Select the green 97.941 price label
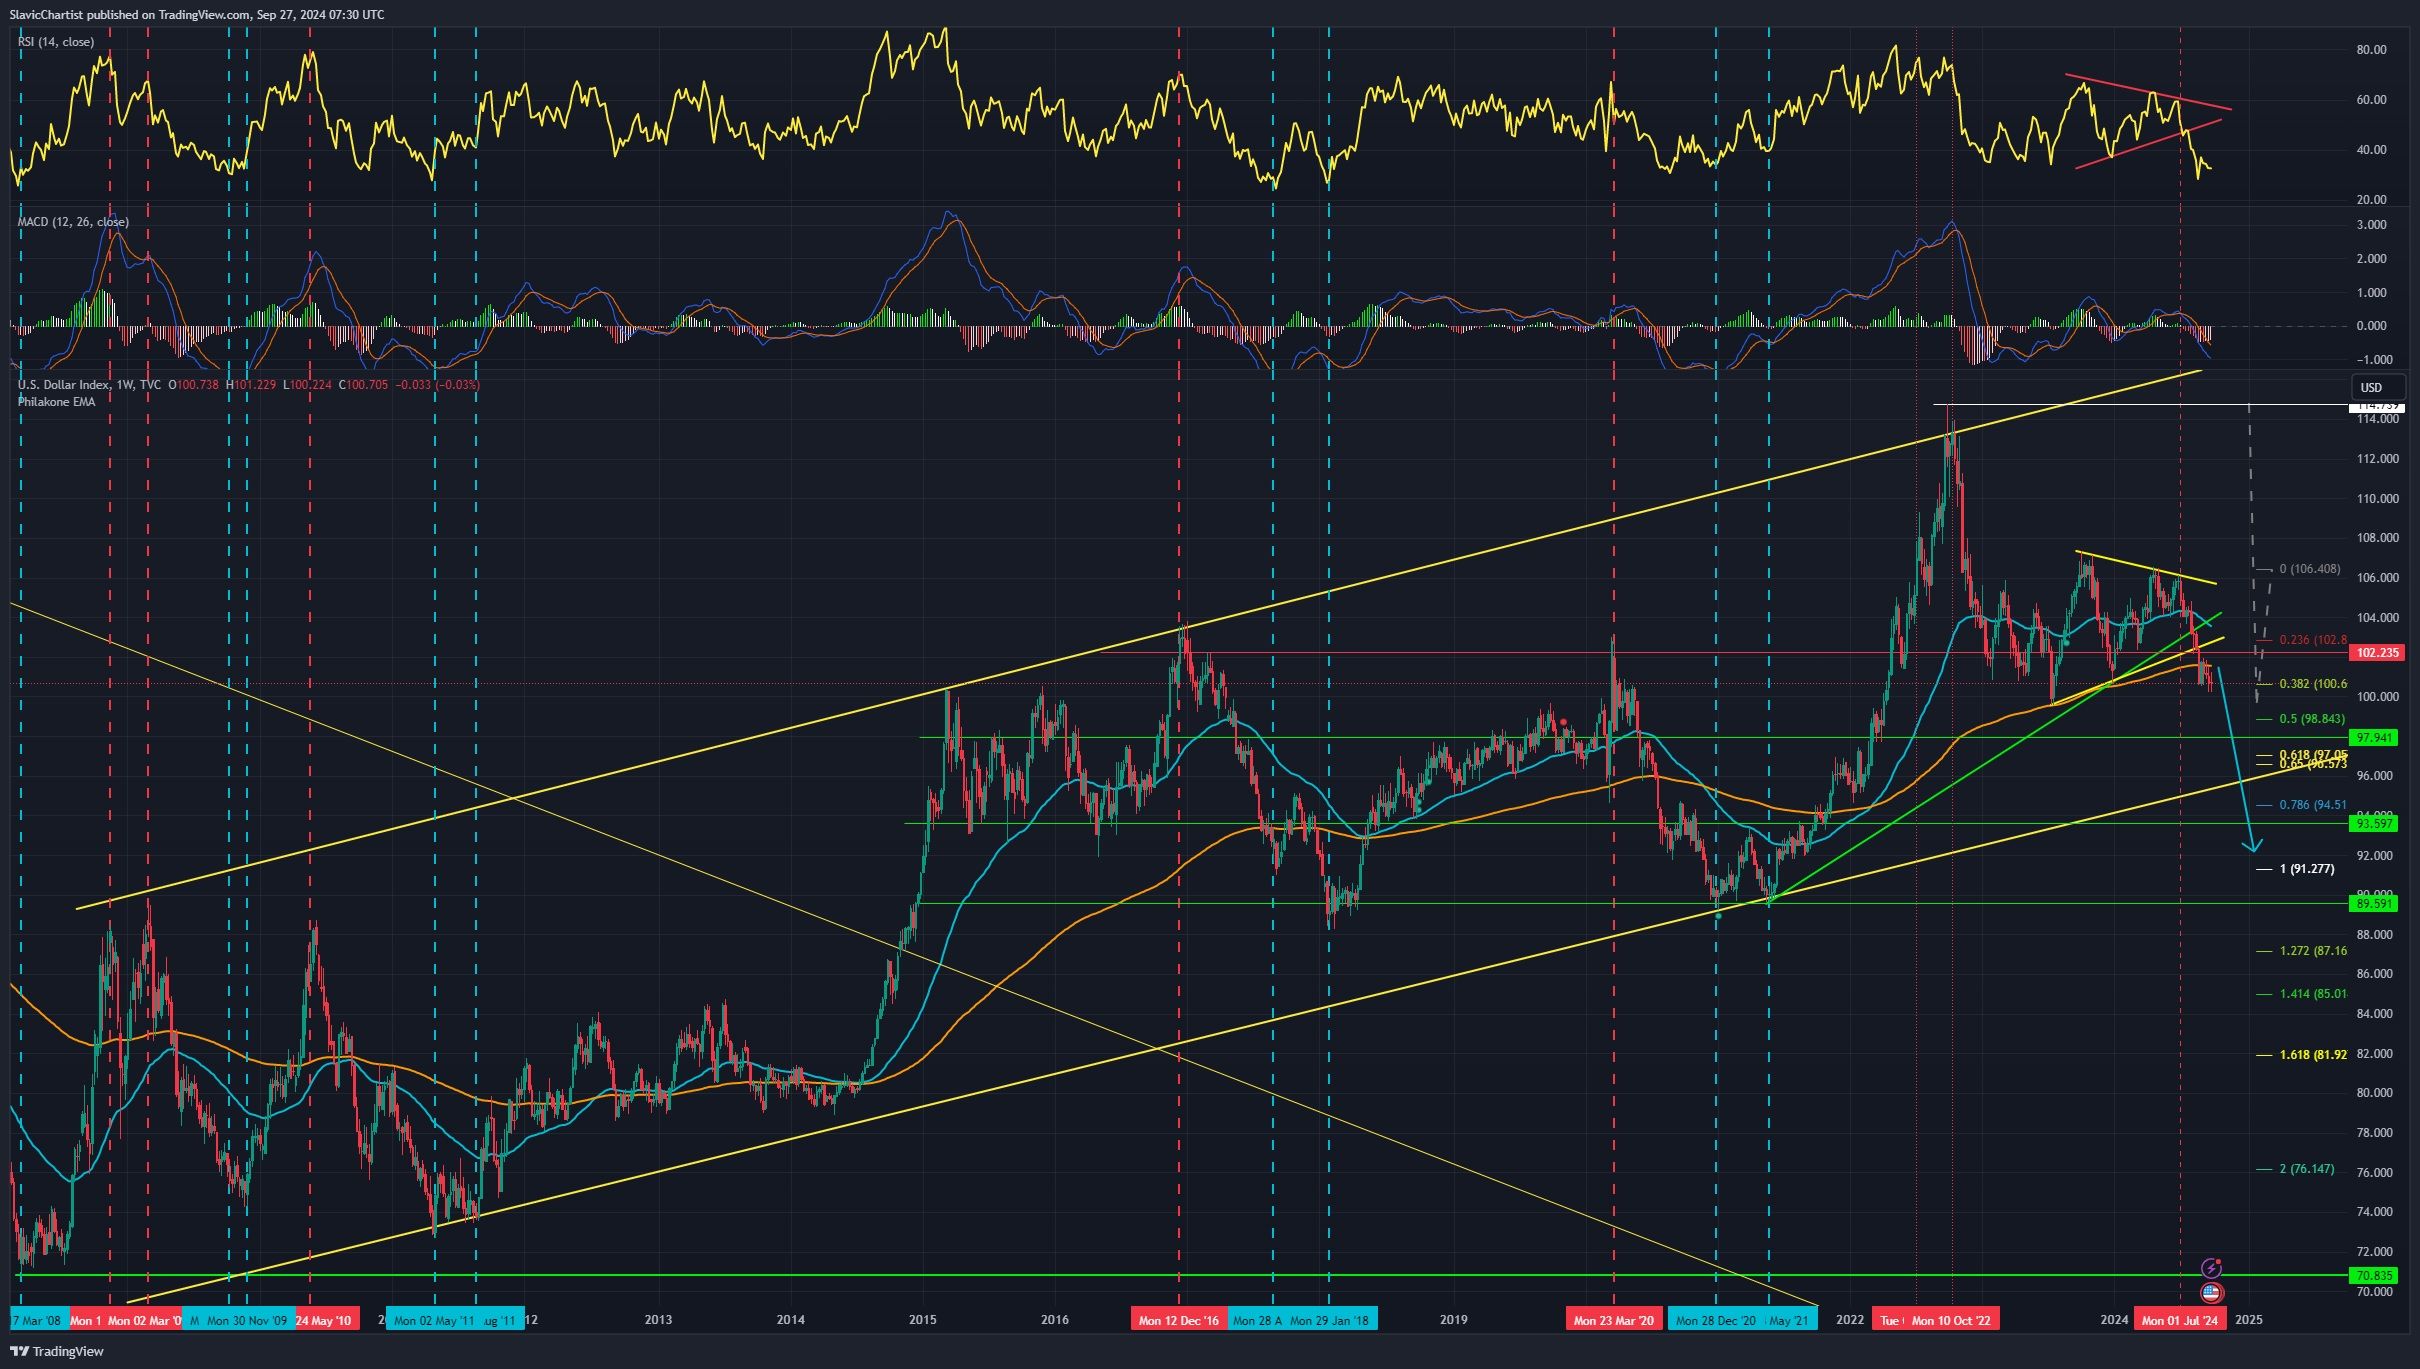2420x1369 pixels. (2376, 738)
